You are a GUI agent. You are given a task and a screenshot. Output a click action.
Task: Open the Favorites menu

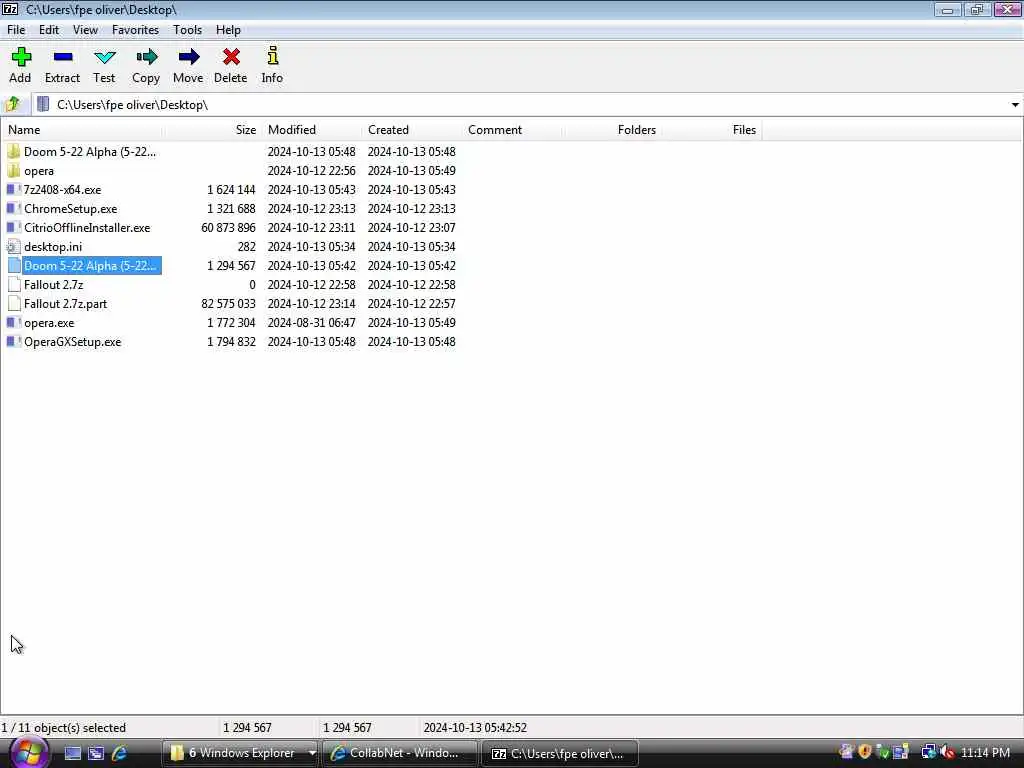[x=135, y=30]
